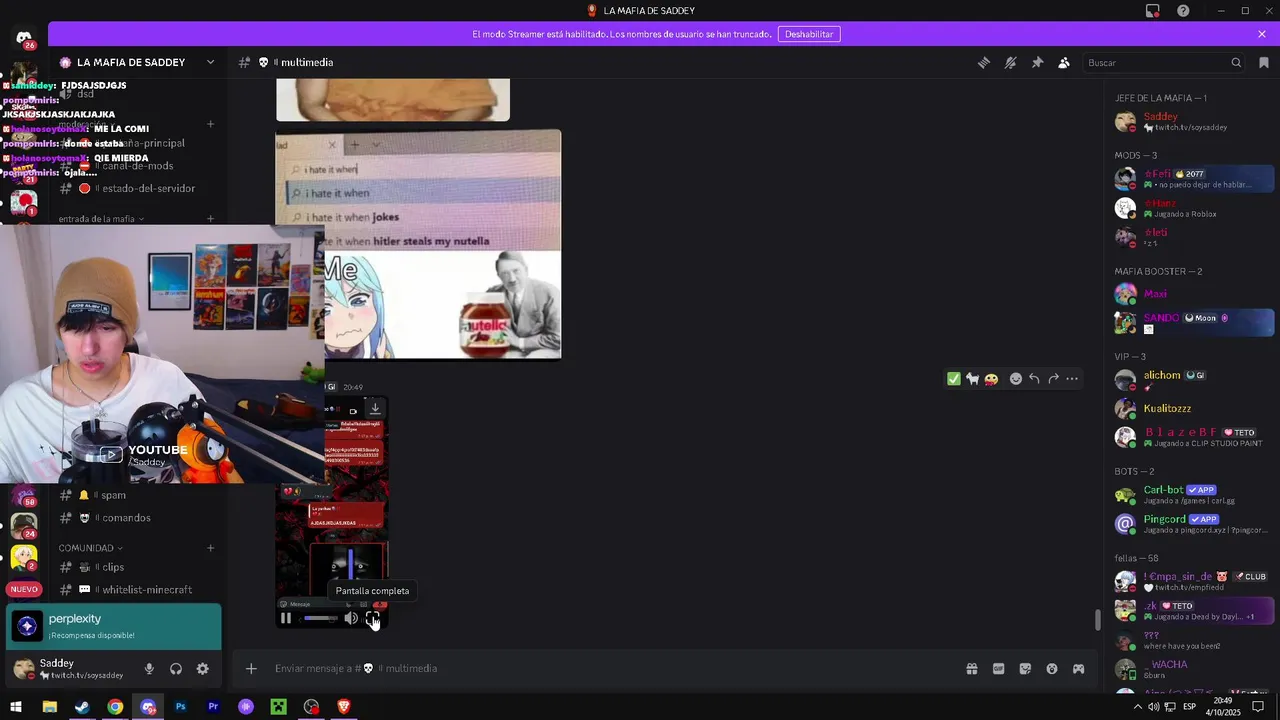Toggle microphone mute in user panel
Screen dimensions: 1280x720
click(149, 669)
